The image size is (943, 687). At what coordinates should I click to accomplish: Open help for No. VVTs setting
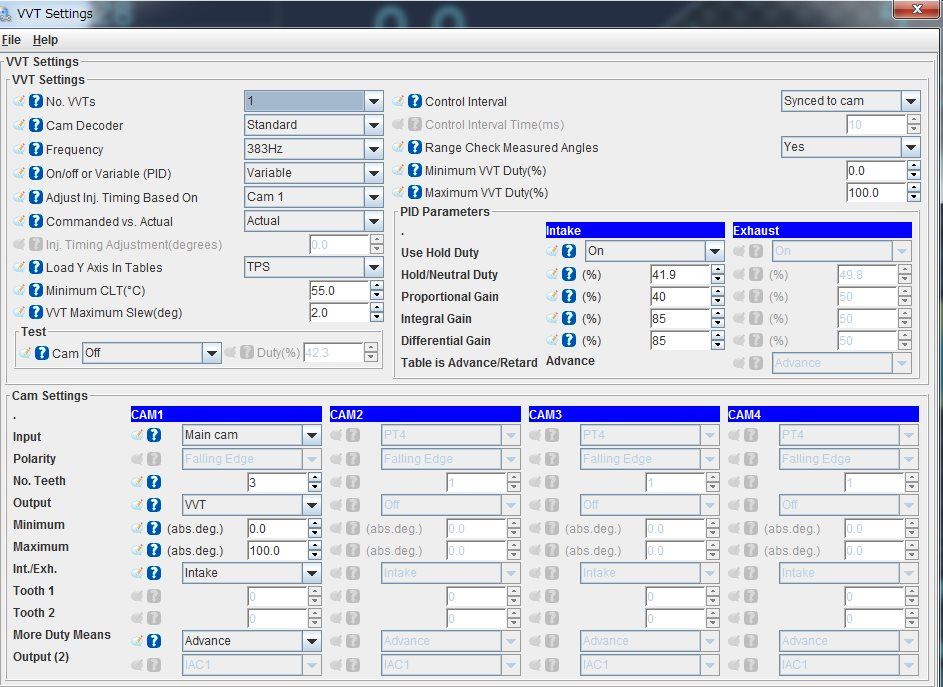36,101
